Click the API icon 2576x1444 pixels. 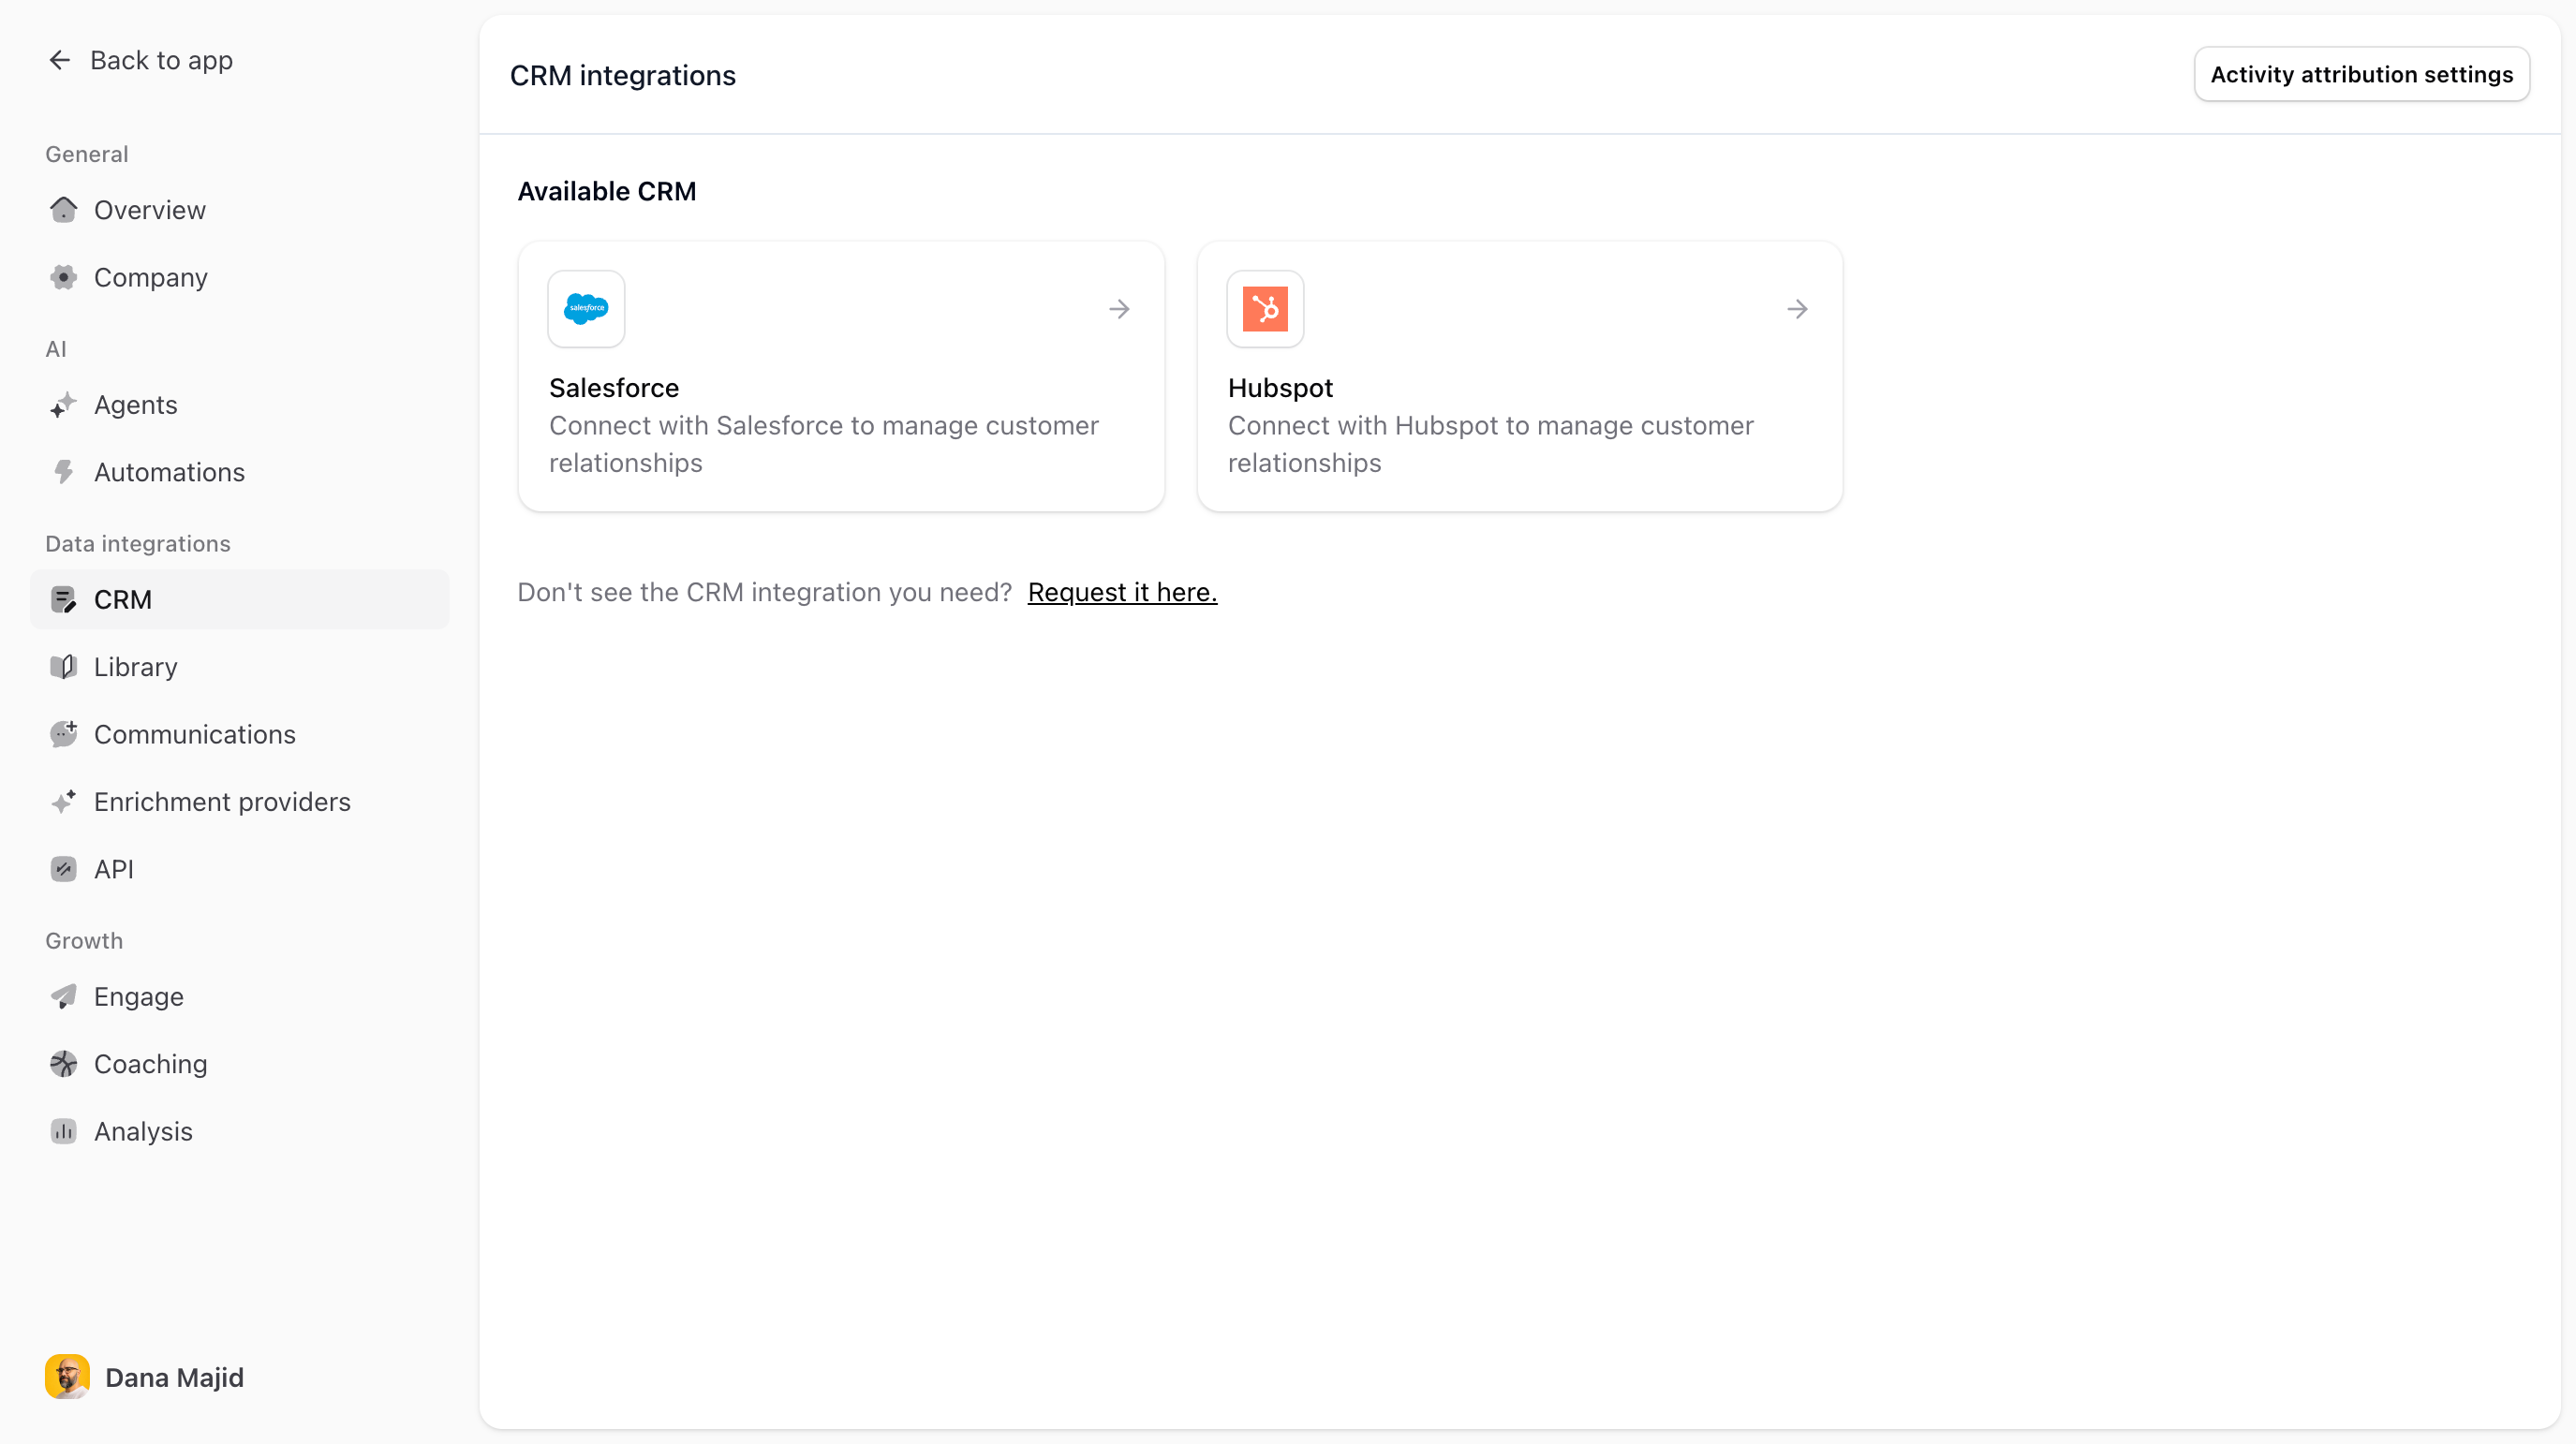63,869
